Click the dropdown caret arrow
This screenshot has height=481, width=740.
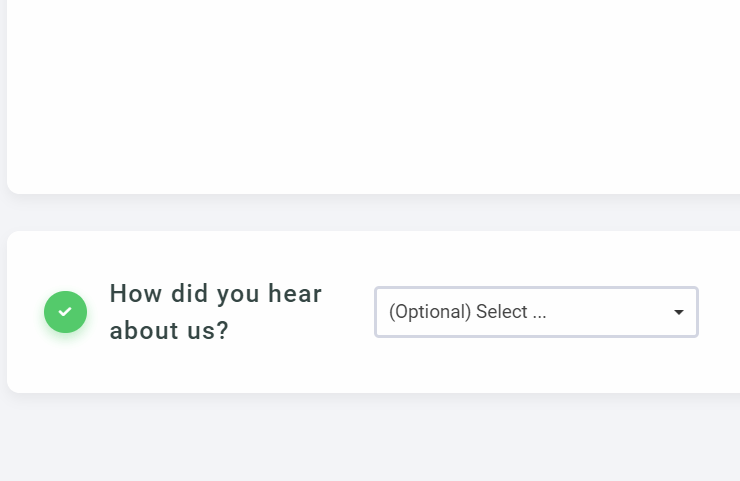(679, 312)
